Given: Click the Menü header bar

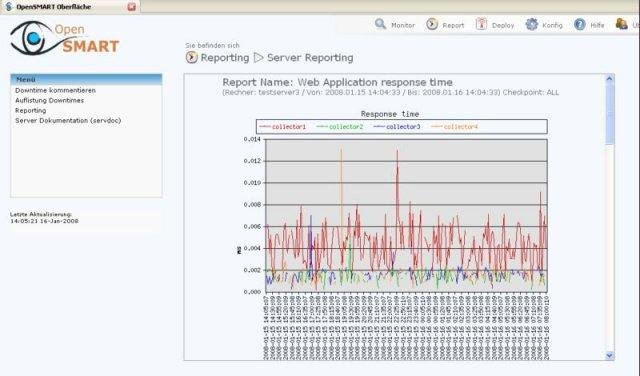Looking at the screenshot, I should click(86, 80).
